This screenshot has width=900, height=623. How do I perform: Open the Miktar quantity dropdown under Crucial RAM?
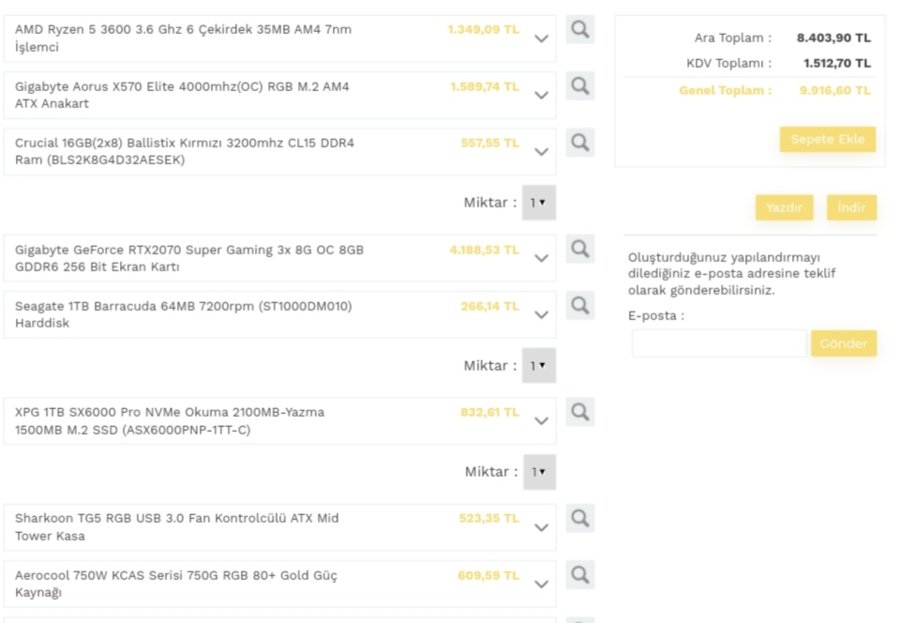click(539, 202)
